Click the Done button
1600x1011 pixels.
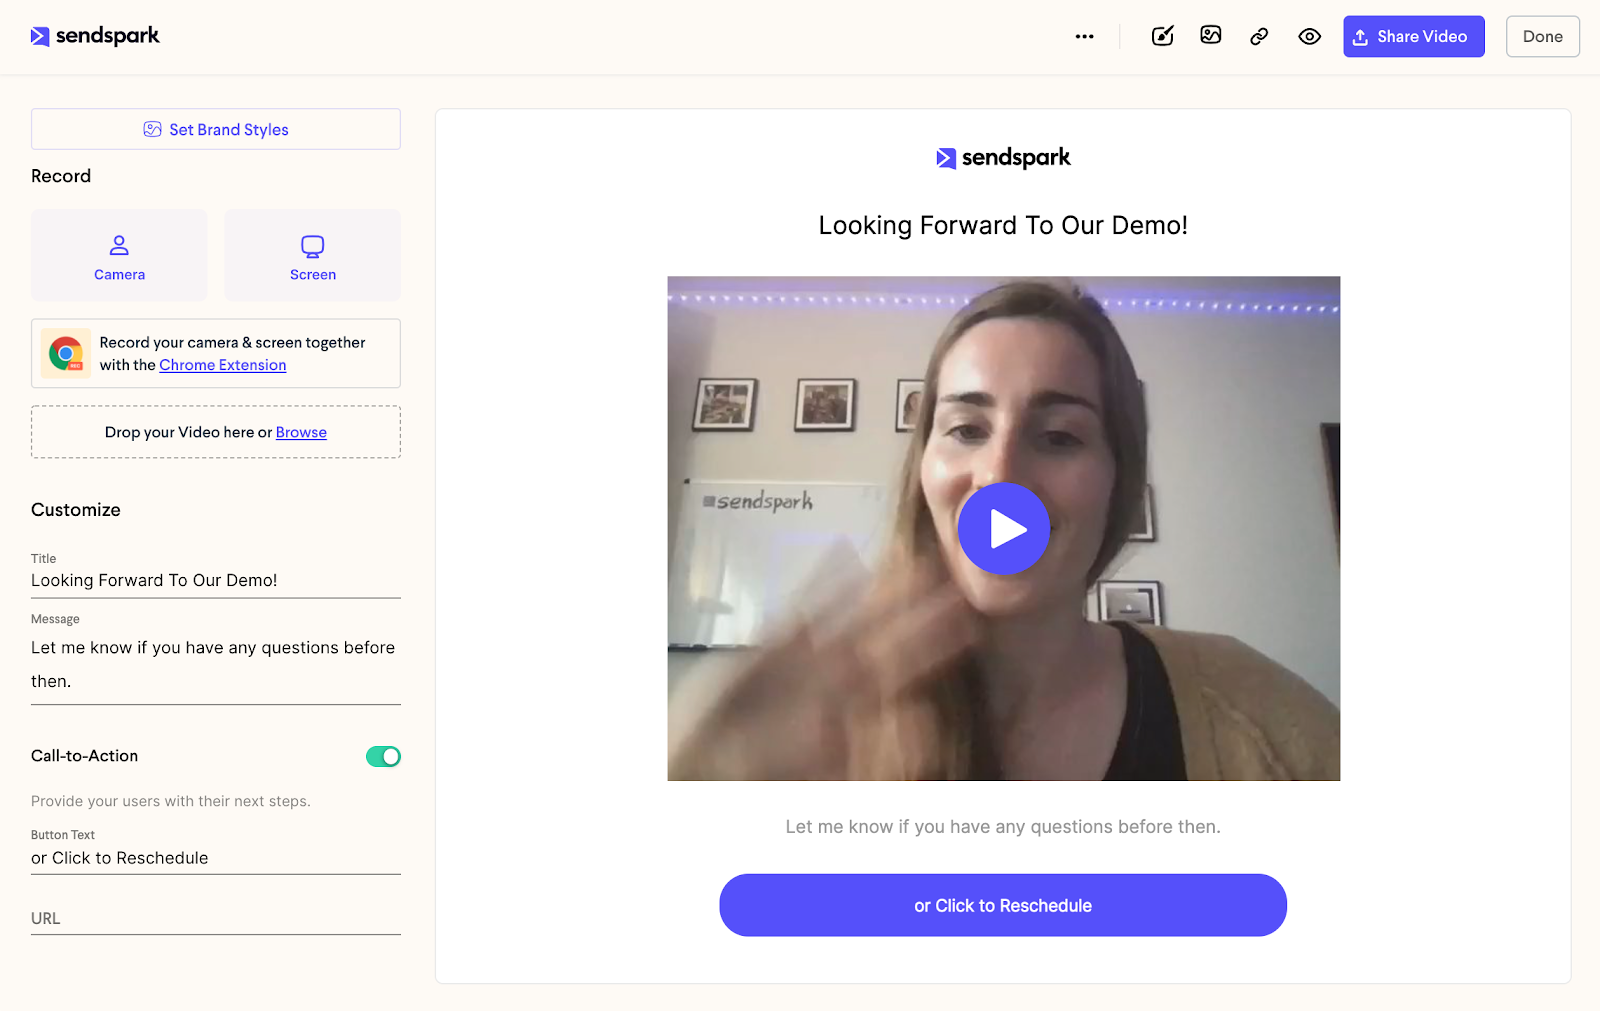(1542, 37)
